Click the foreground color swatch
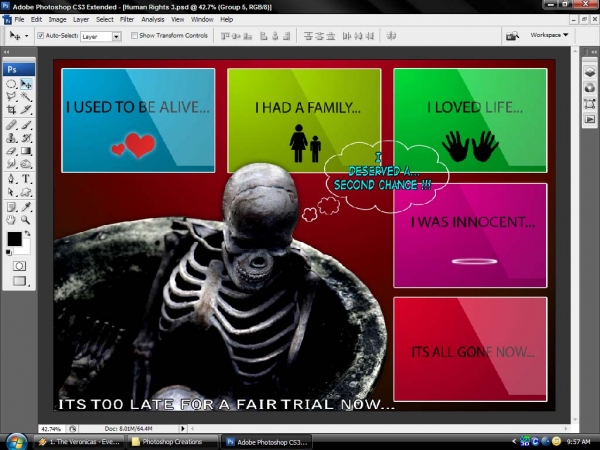 (x=14, y=239)
